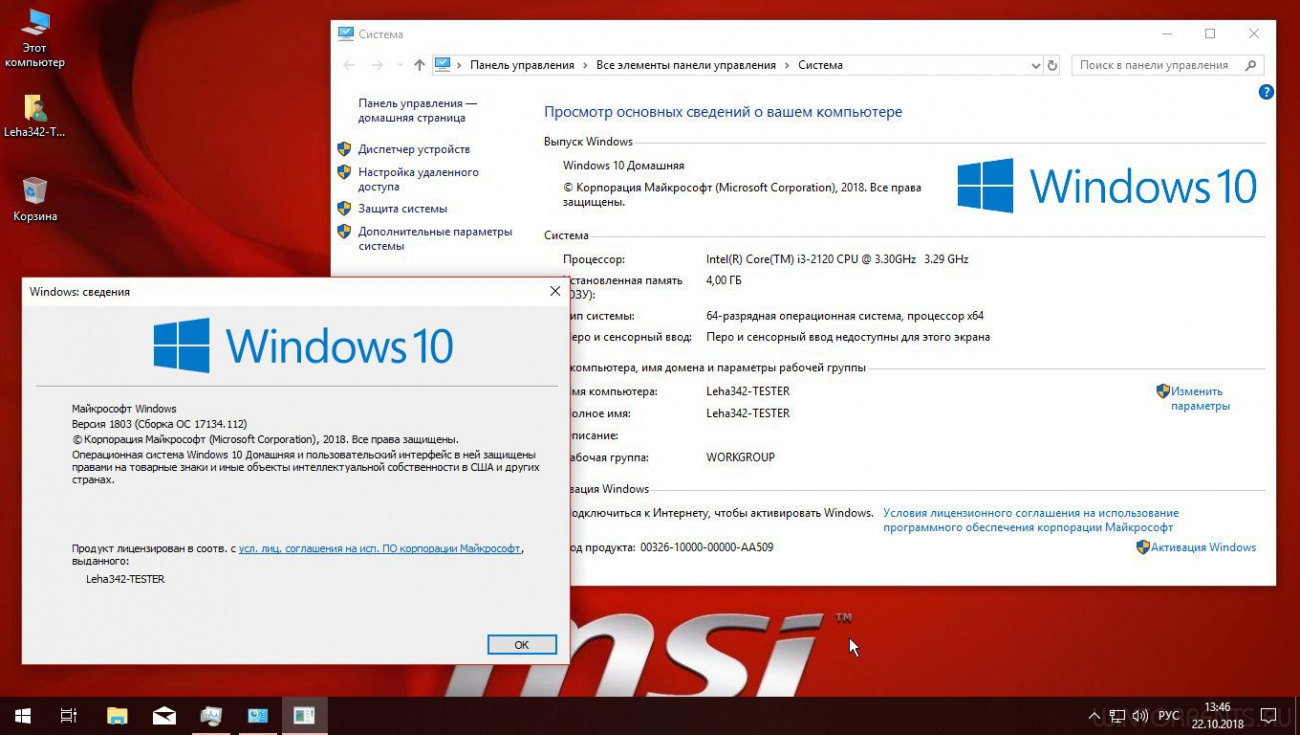Refresh the System window
This screenshot has height=735, width=1300.
[x=1052, y=65]
